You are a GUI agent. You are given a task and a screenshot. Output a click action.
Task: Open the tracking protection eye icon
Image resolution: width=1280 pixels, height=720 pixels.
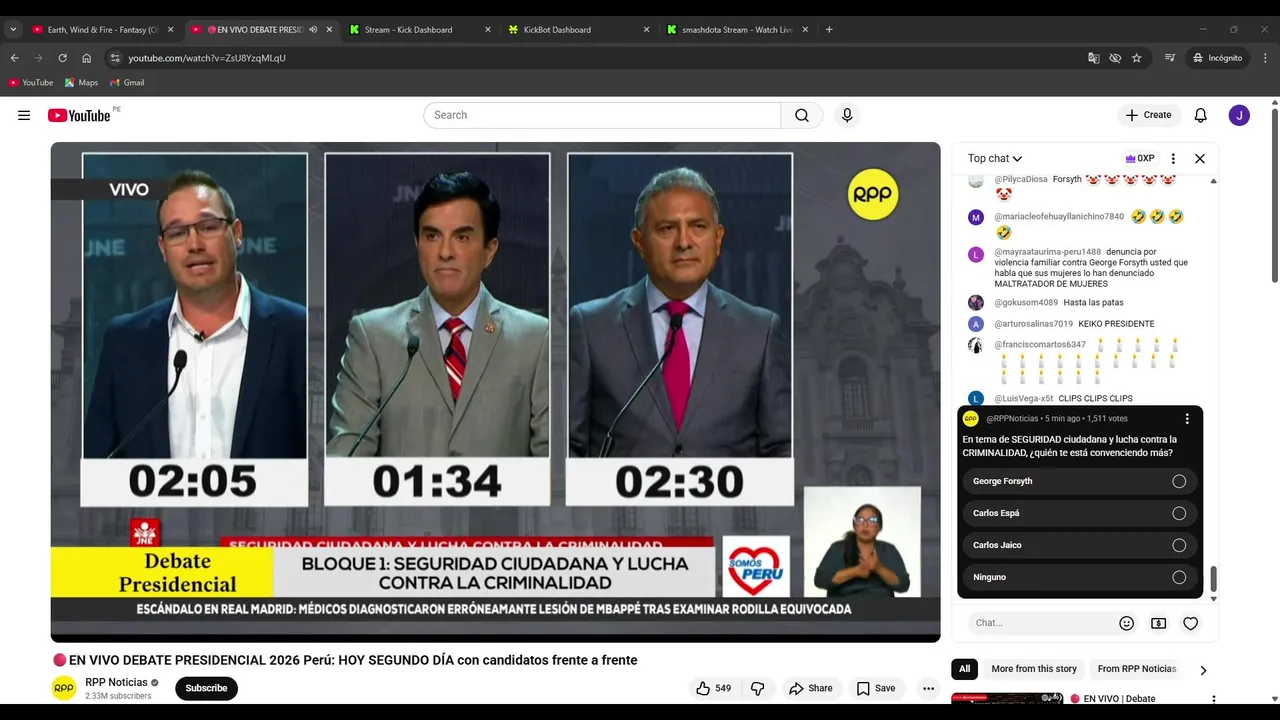pyautogui.click(x=1115, y=58)
